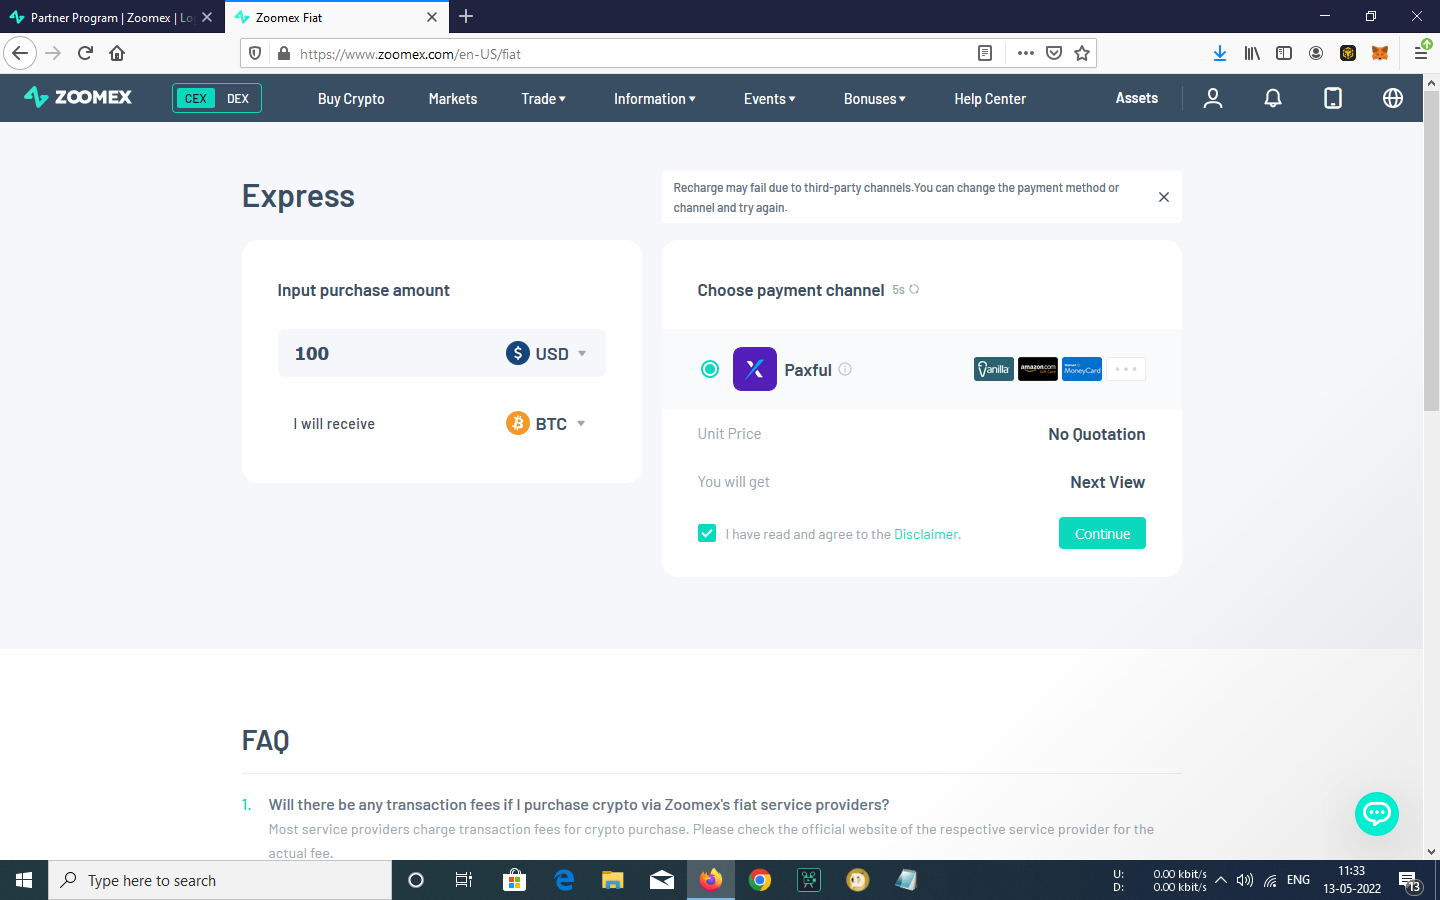This screenshot has width=1440, height=900.
Task: Expand the Bonuses menu
Action: (x=875, y=99)
